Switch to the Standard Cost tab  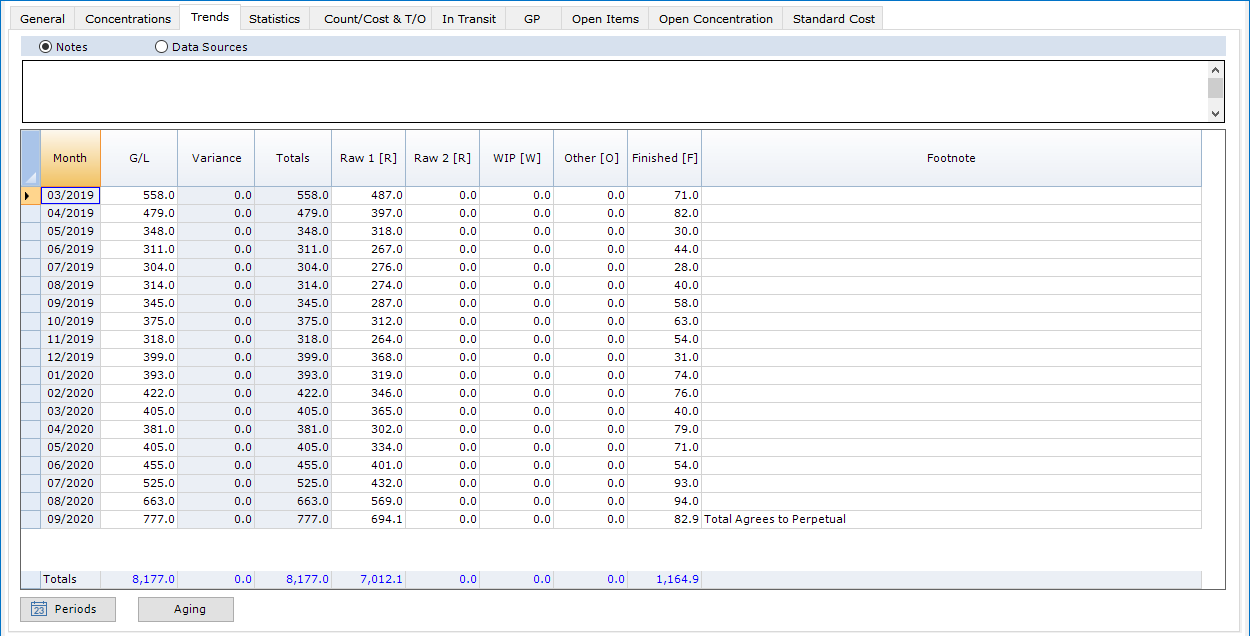coord(832,17)
